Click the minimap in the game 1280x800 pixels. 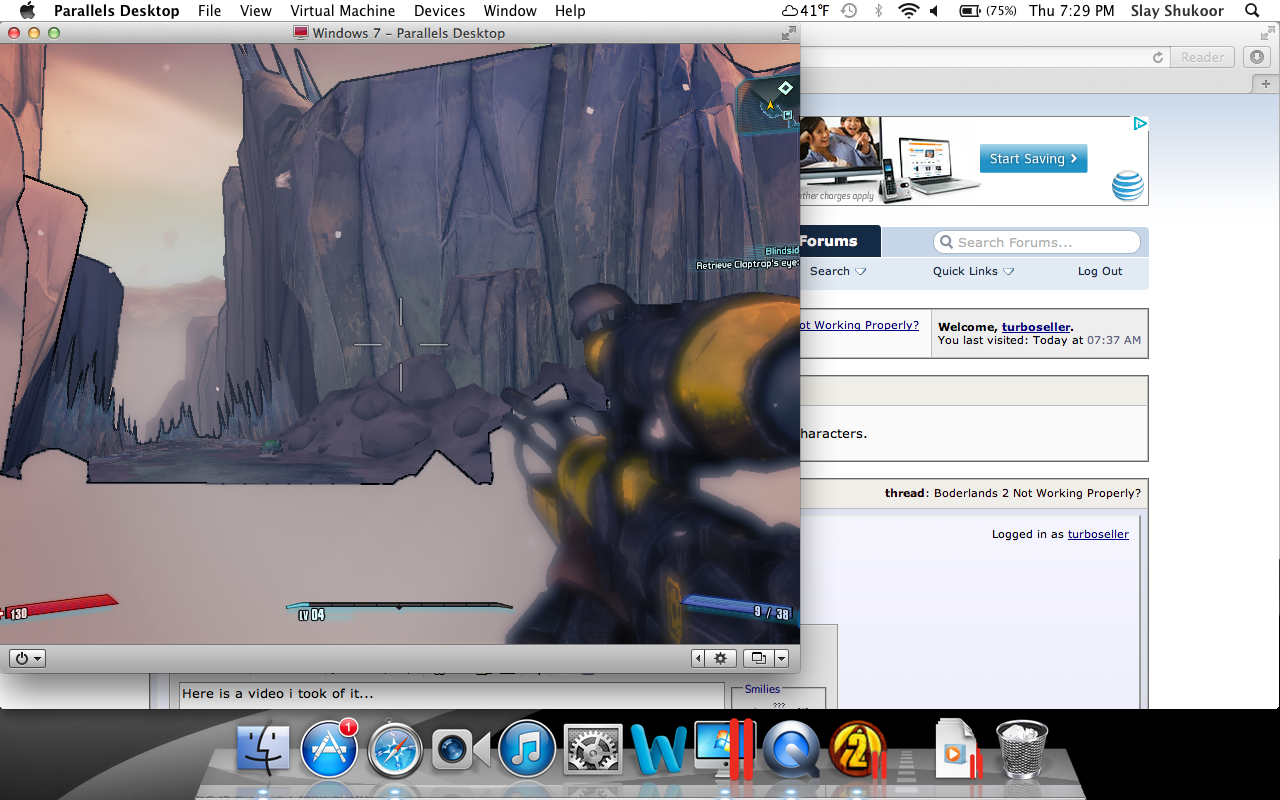pos(768,107)
